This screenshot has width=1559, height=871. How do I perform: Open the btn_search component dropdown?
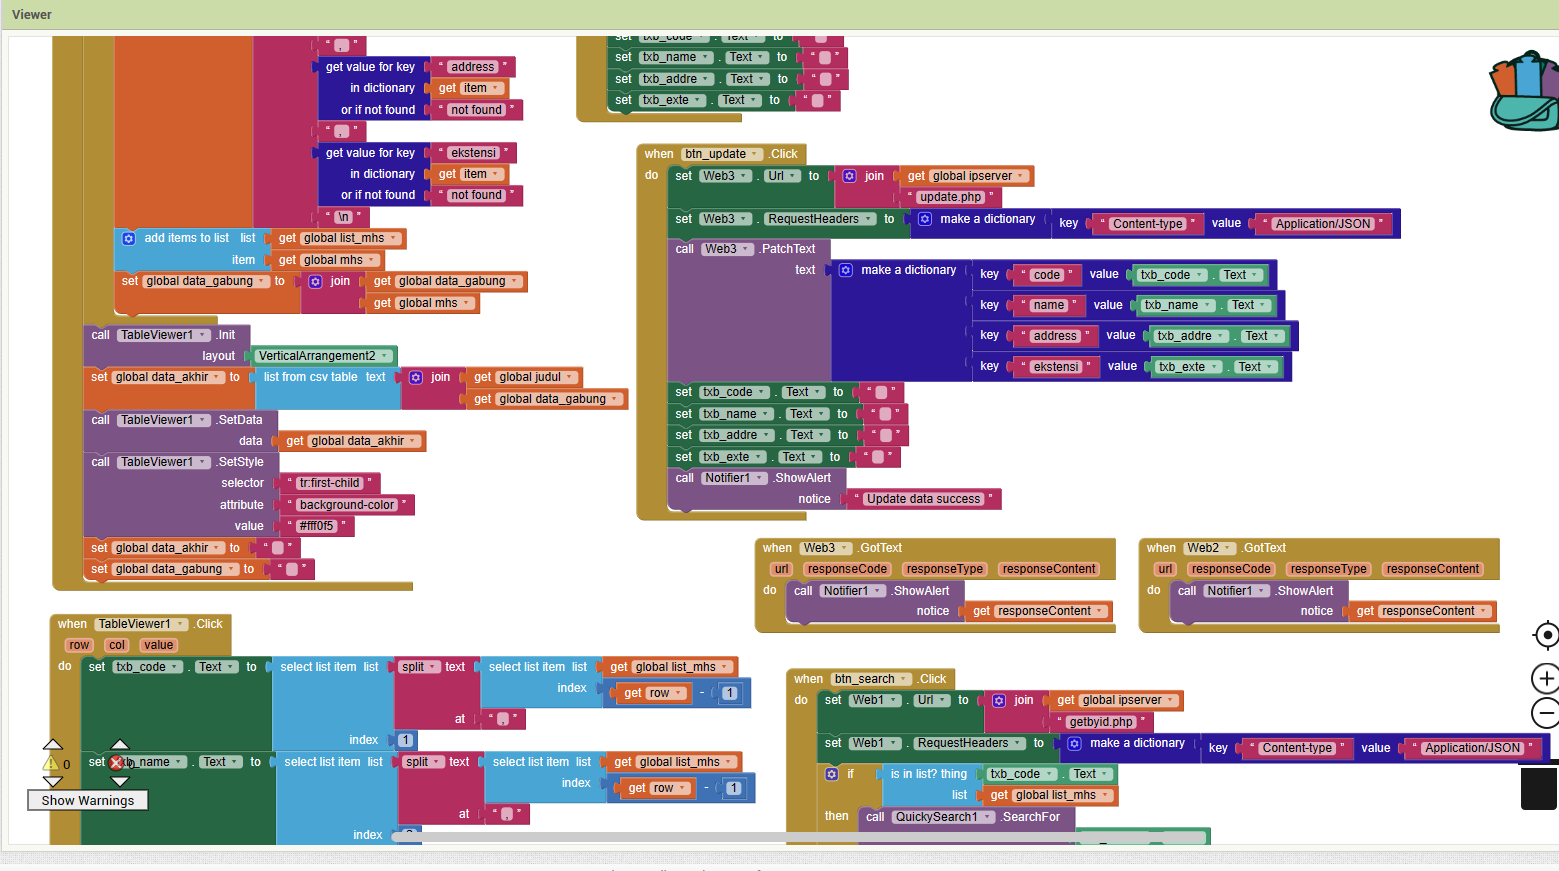(x=904, y=679)
